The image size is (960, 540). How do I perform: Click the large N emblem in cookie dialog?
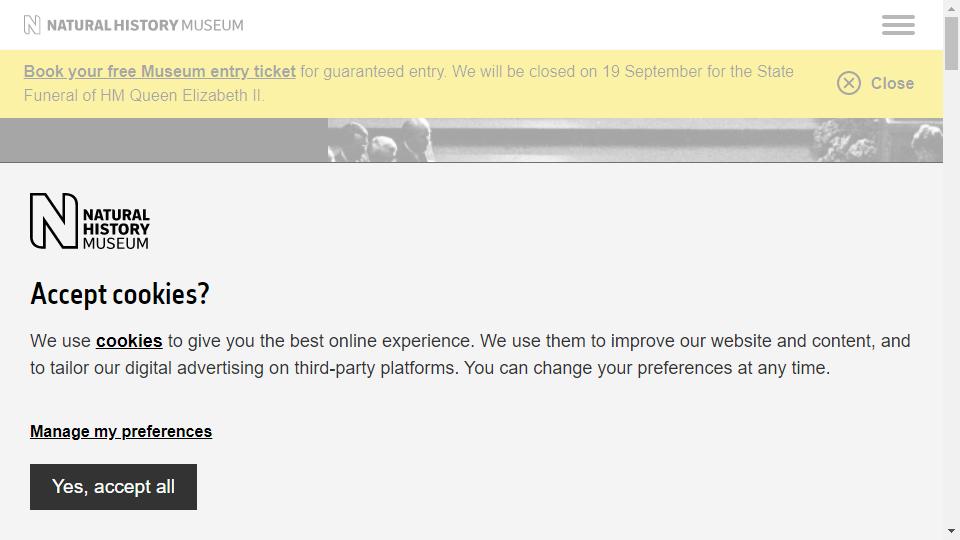[54, 221]
